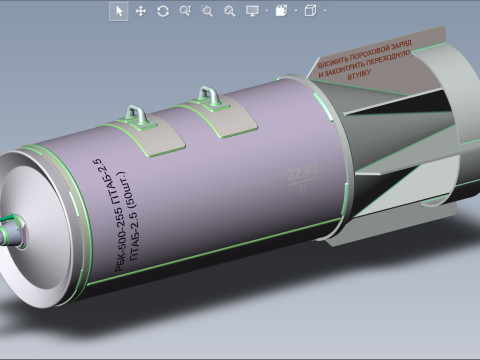Select the arrow pointer tool
Image resolution: width=480 pixels, height=360 pixels.
tap(119, 11)
